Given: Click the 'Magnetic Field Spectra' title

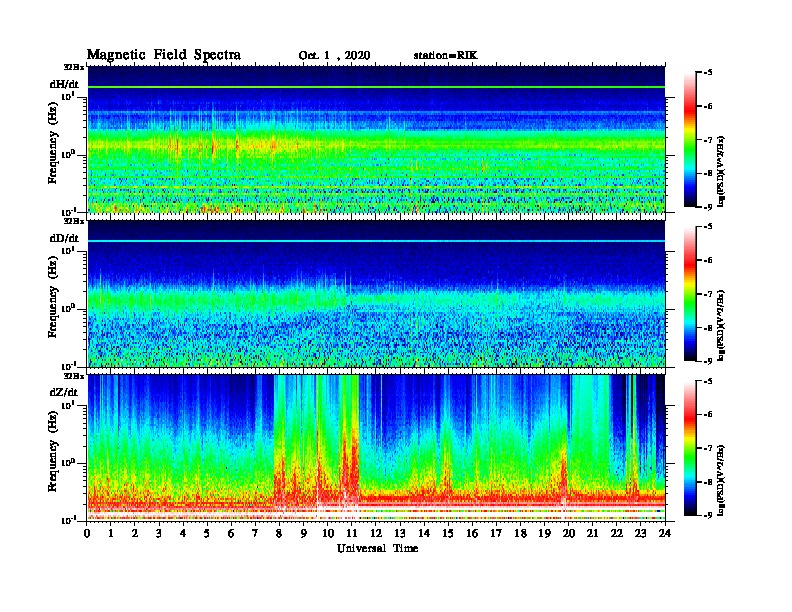Looking at the screenshot, I should (x=164, y=55).
